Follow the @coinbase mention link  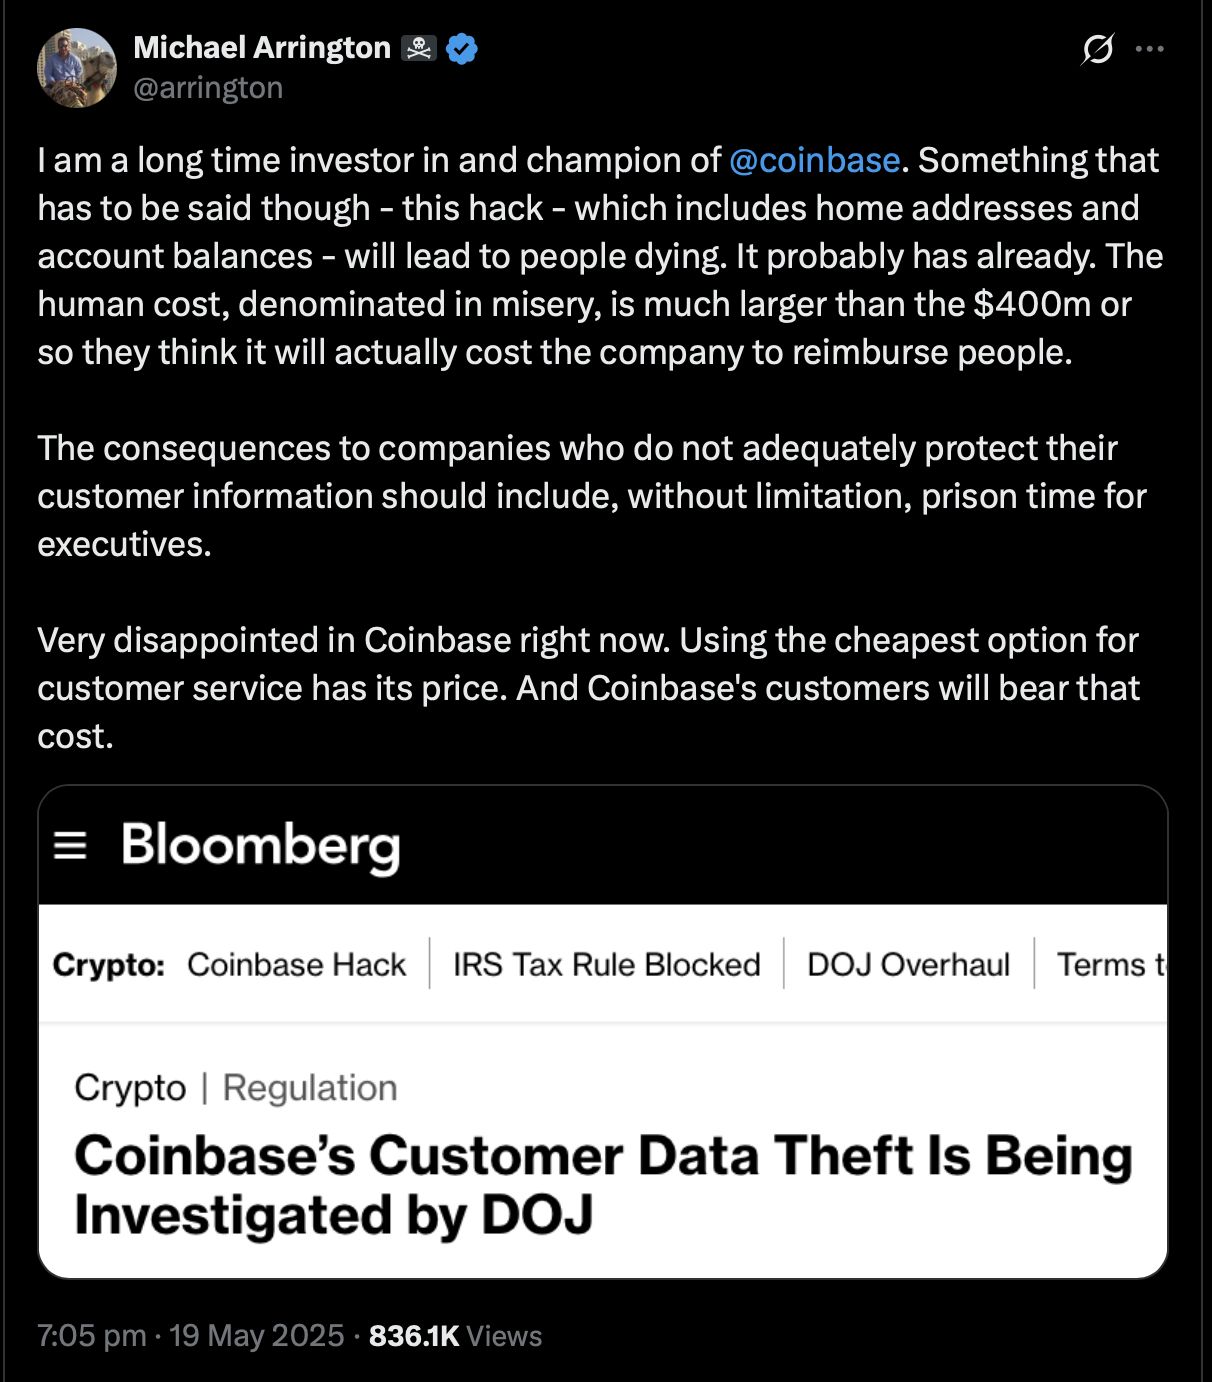[814, 160]
